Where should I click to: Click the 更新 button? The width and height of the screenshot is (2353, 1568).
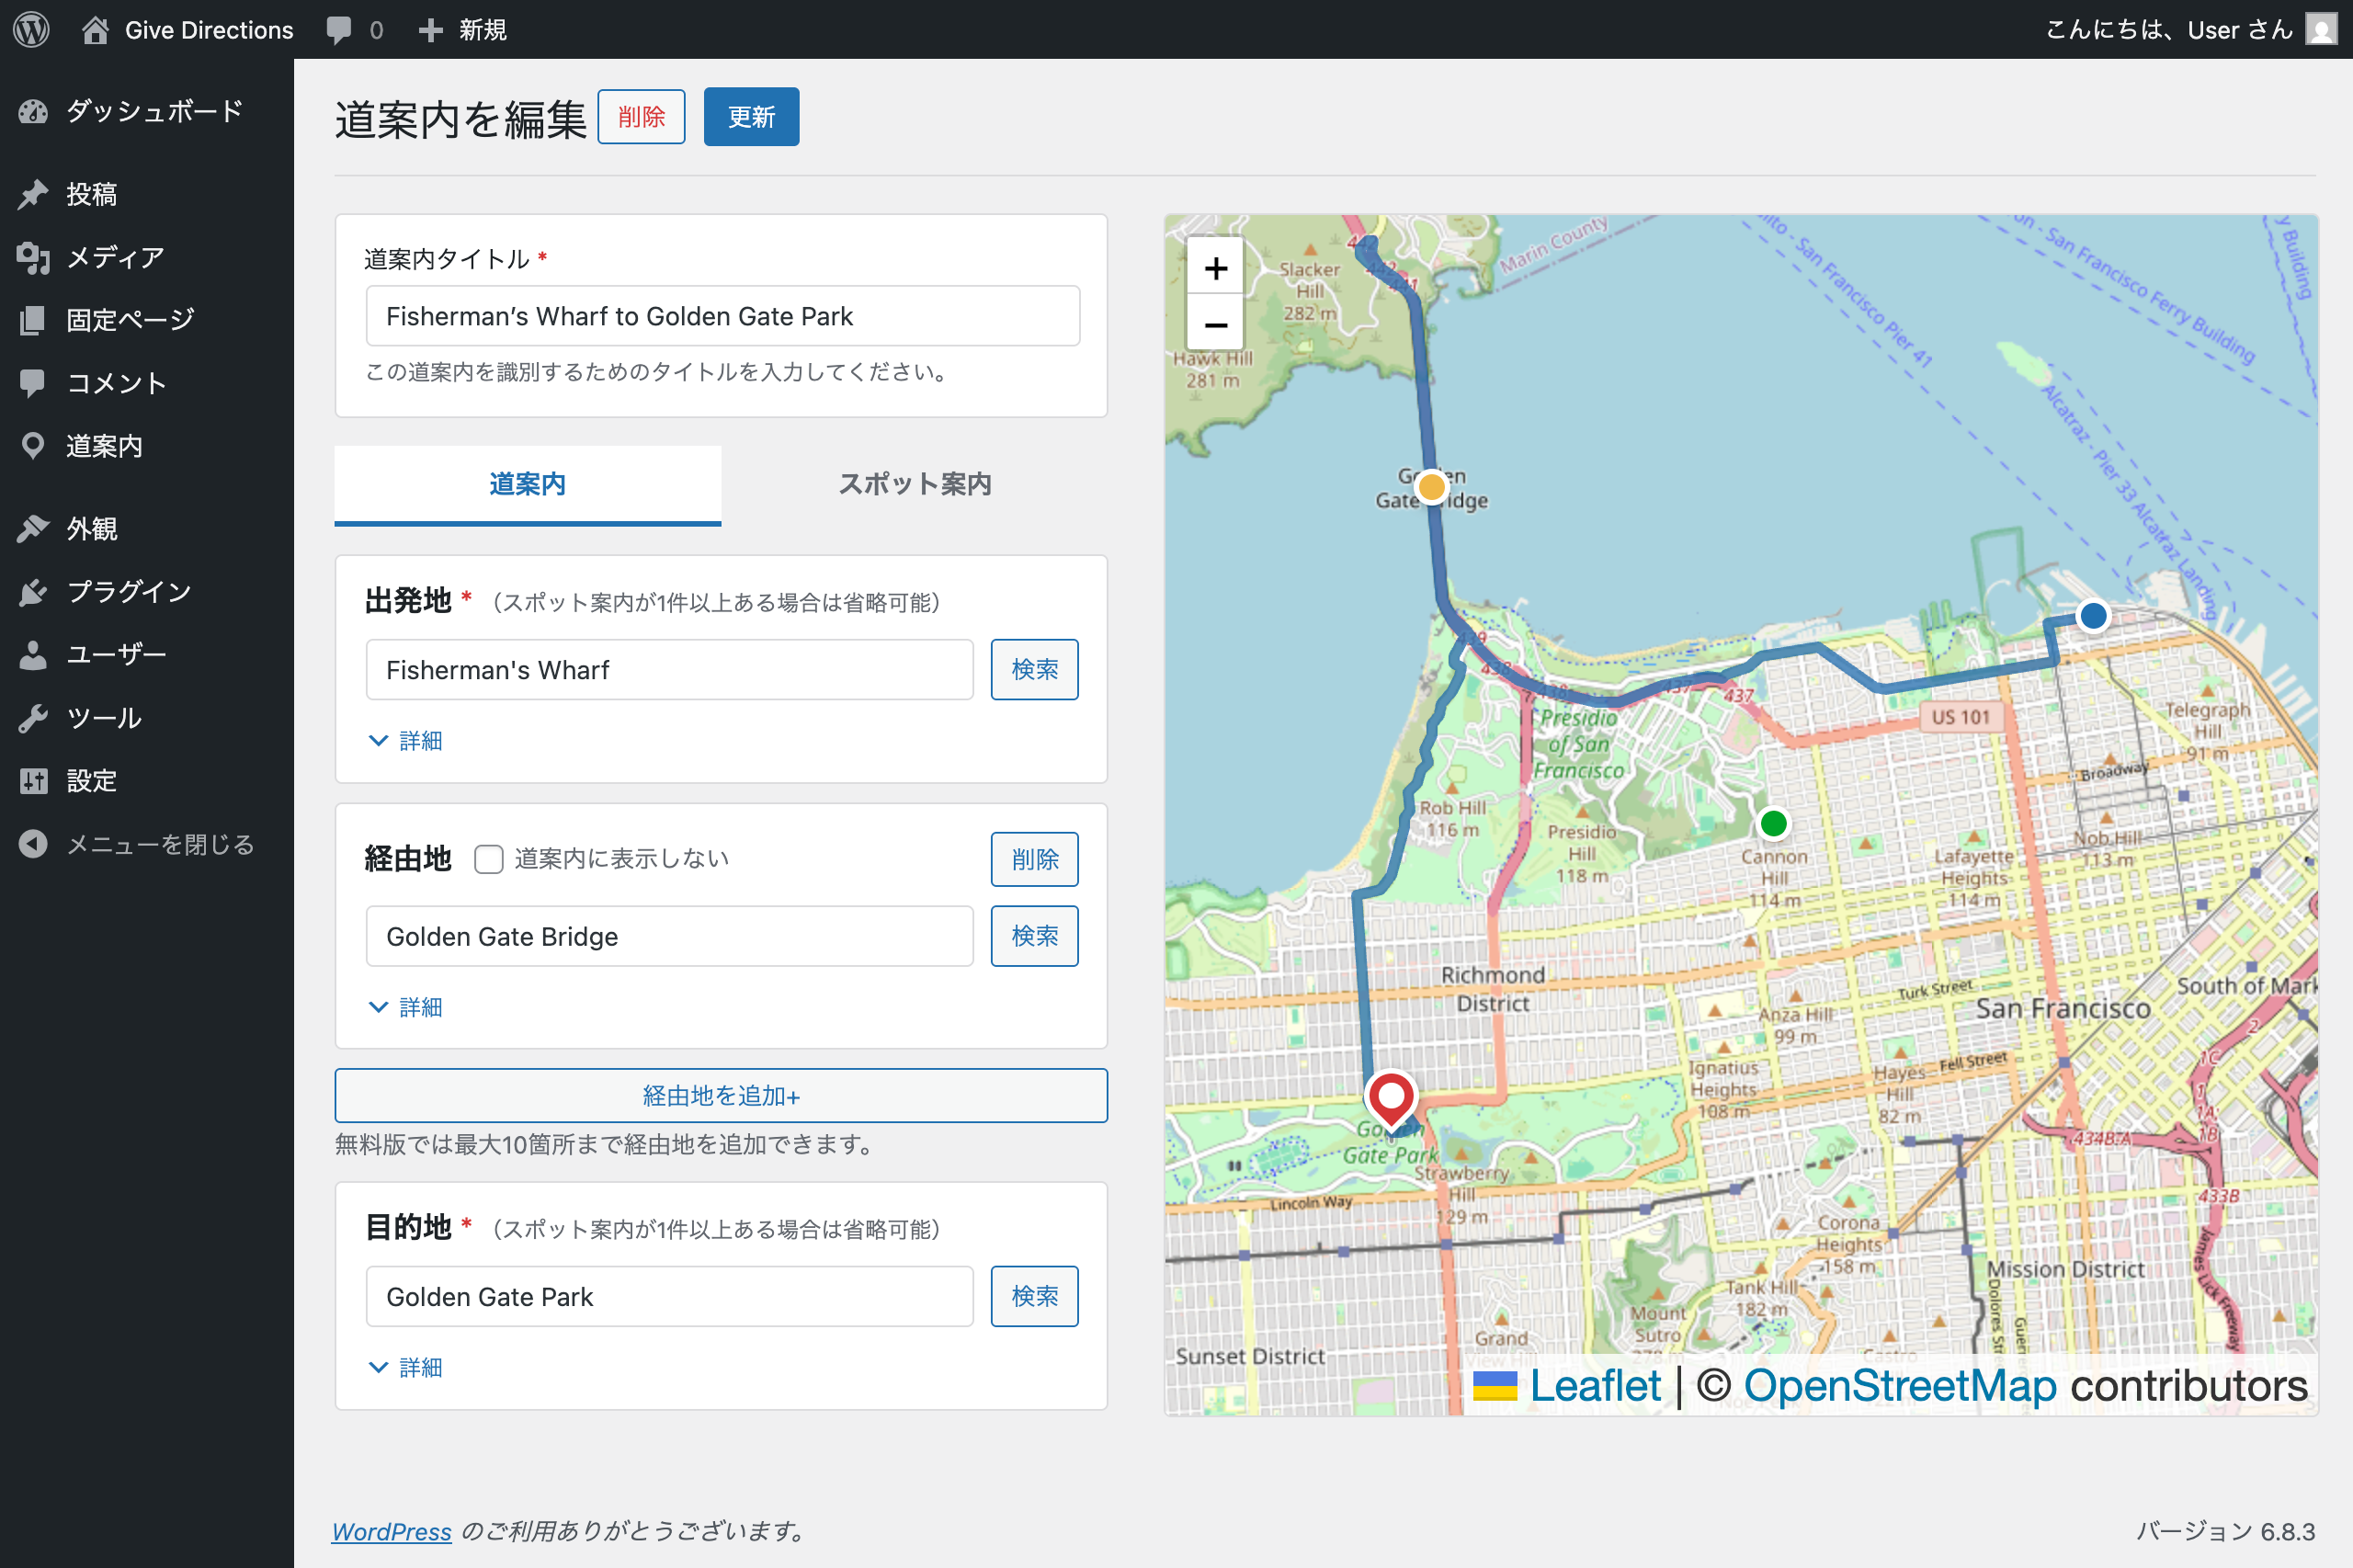tap(751, 116)
